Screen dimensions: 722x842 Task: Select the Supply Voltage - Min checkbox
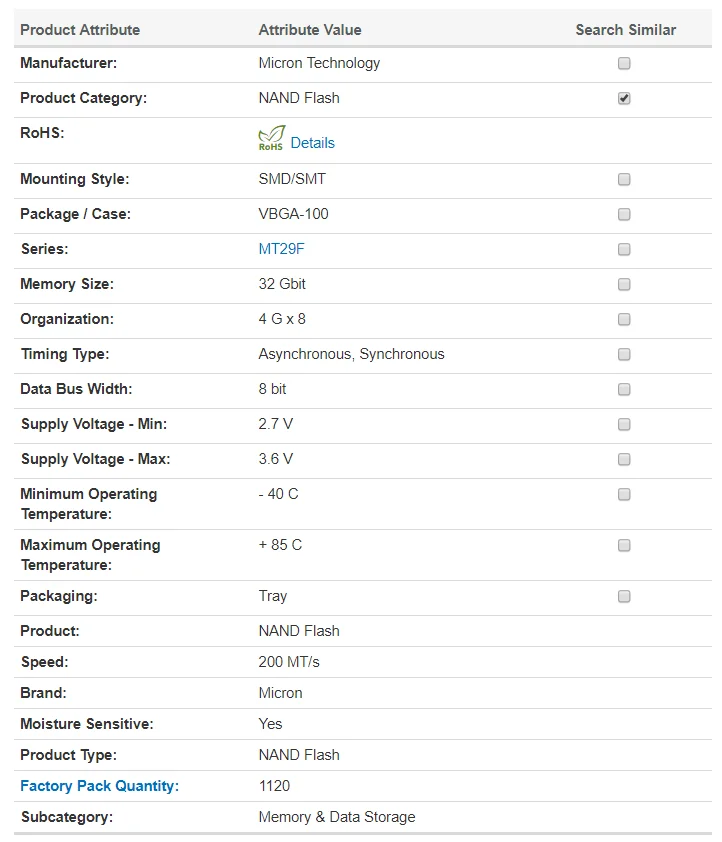tap(624, 424)
